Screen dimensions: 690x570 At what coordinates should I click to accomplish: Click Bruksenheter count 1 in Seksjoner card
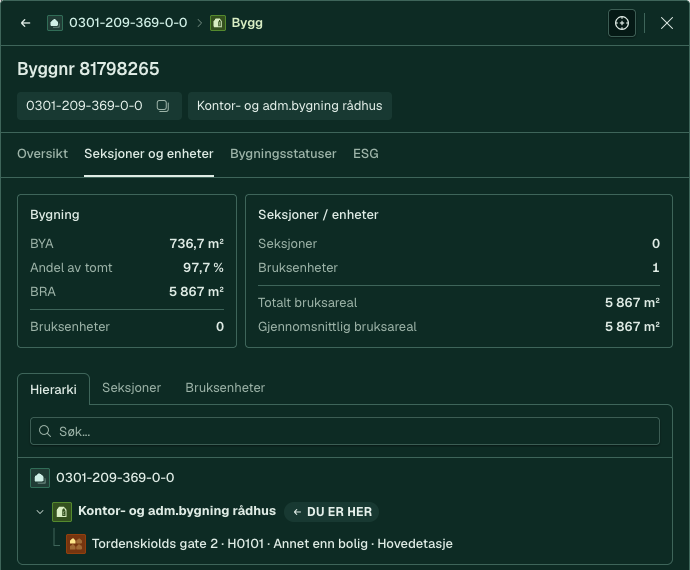pos(656,268)
